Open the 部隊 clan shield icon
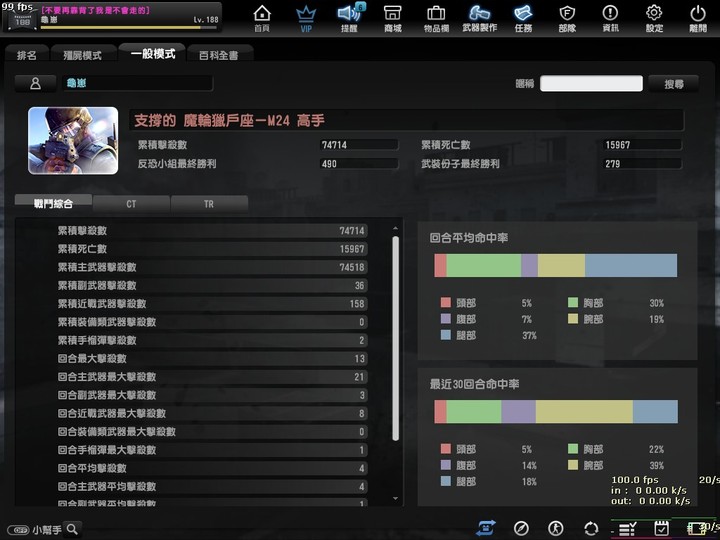 [567, 18]
